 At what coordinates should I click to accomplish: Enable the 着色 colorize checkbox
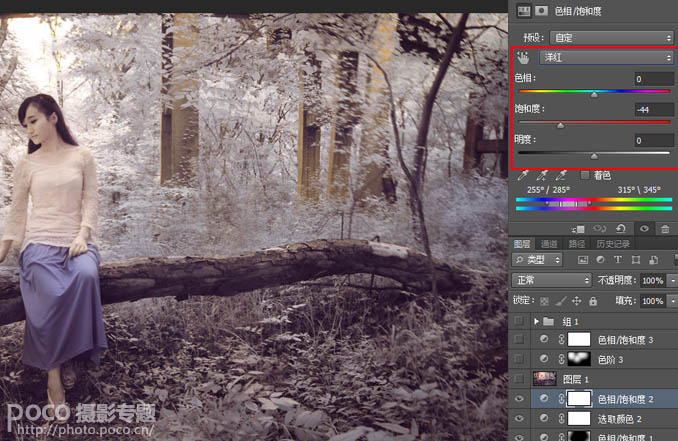(585, 175)
